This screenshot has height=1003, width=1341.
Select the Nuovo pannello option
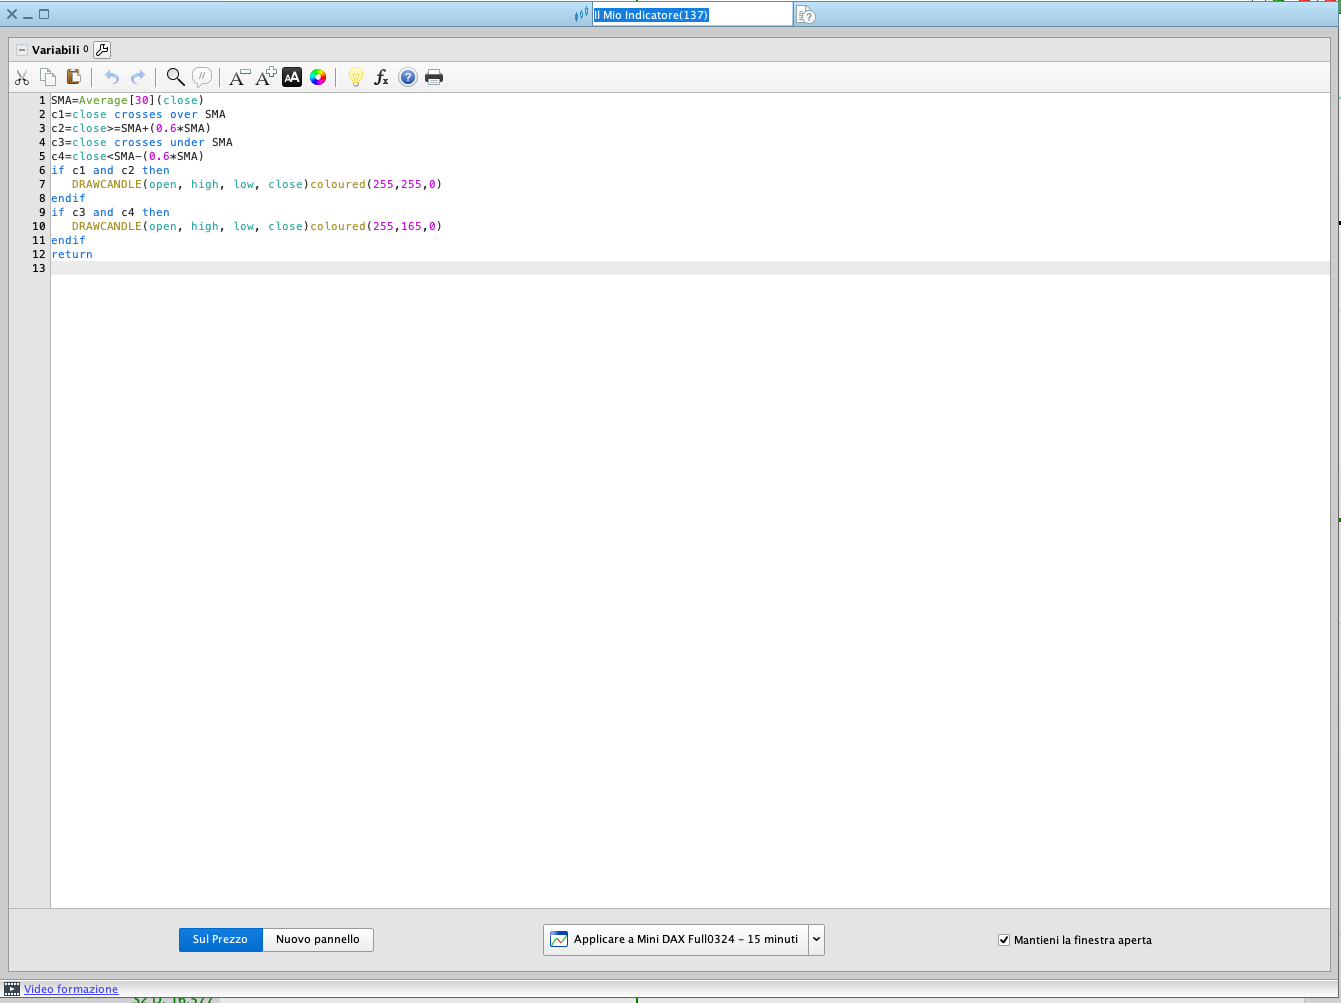318,939
